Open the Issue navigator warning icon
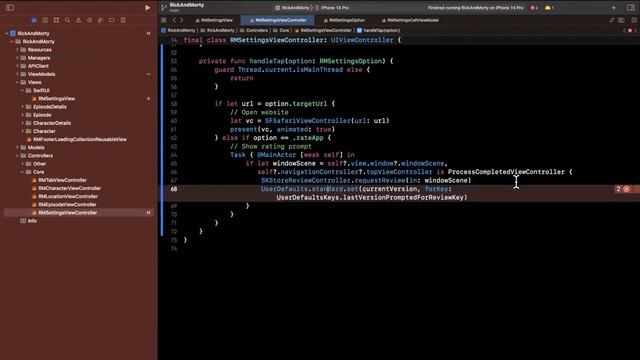 tap(78, 20)
